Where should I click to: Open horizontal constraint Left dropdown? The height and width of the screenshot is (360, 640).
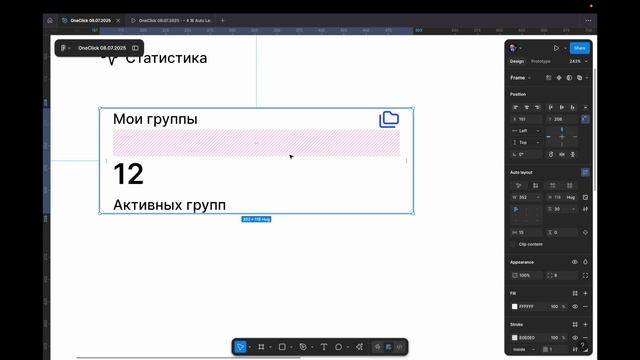click(527, 131)
